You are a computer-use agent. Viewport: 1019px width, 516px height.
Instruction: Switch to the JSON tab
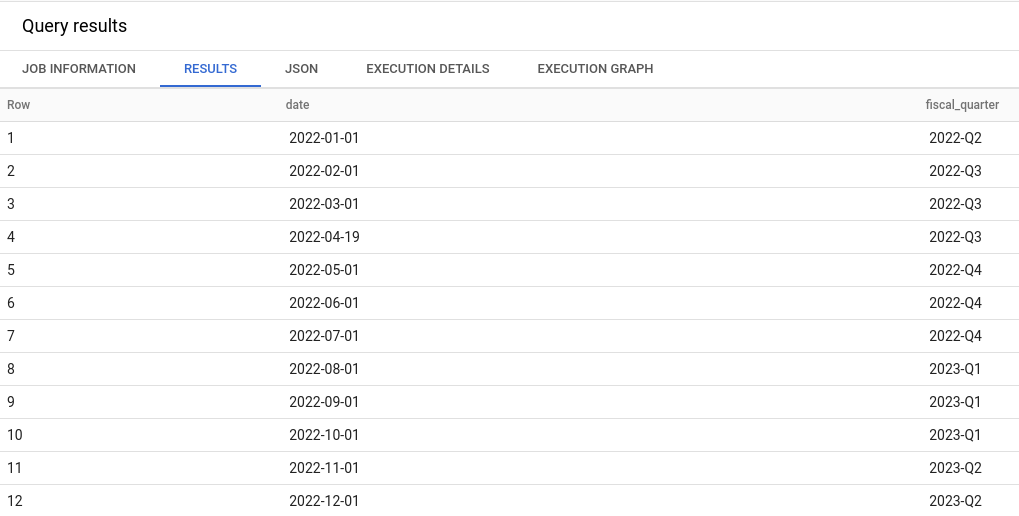(x=301, y=69)
